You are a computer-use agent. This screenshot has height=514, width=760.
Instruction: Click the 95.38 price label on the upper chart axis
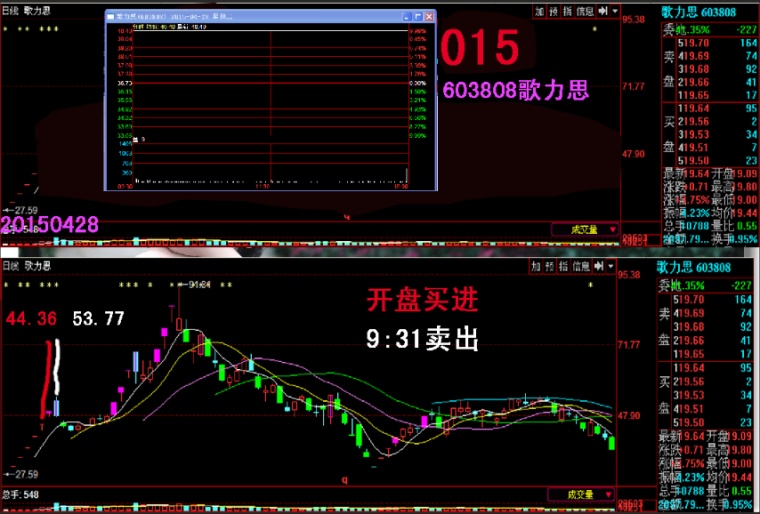click(x=634, y=20)
